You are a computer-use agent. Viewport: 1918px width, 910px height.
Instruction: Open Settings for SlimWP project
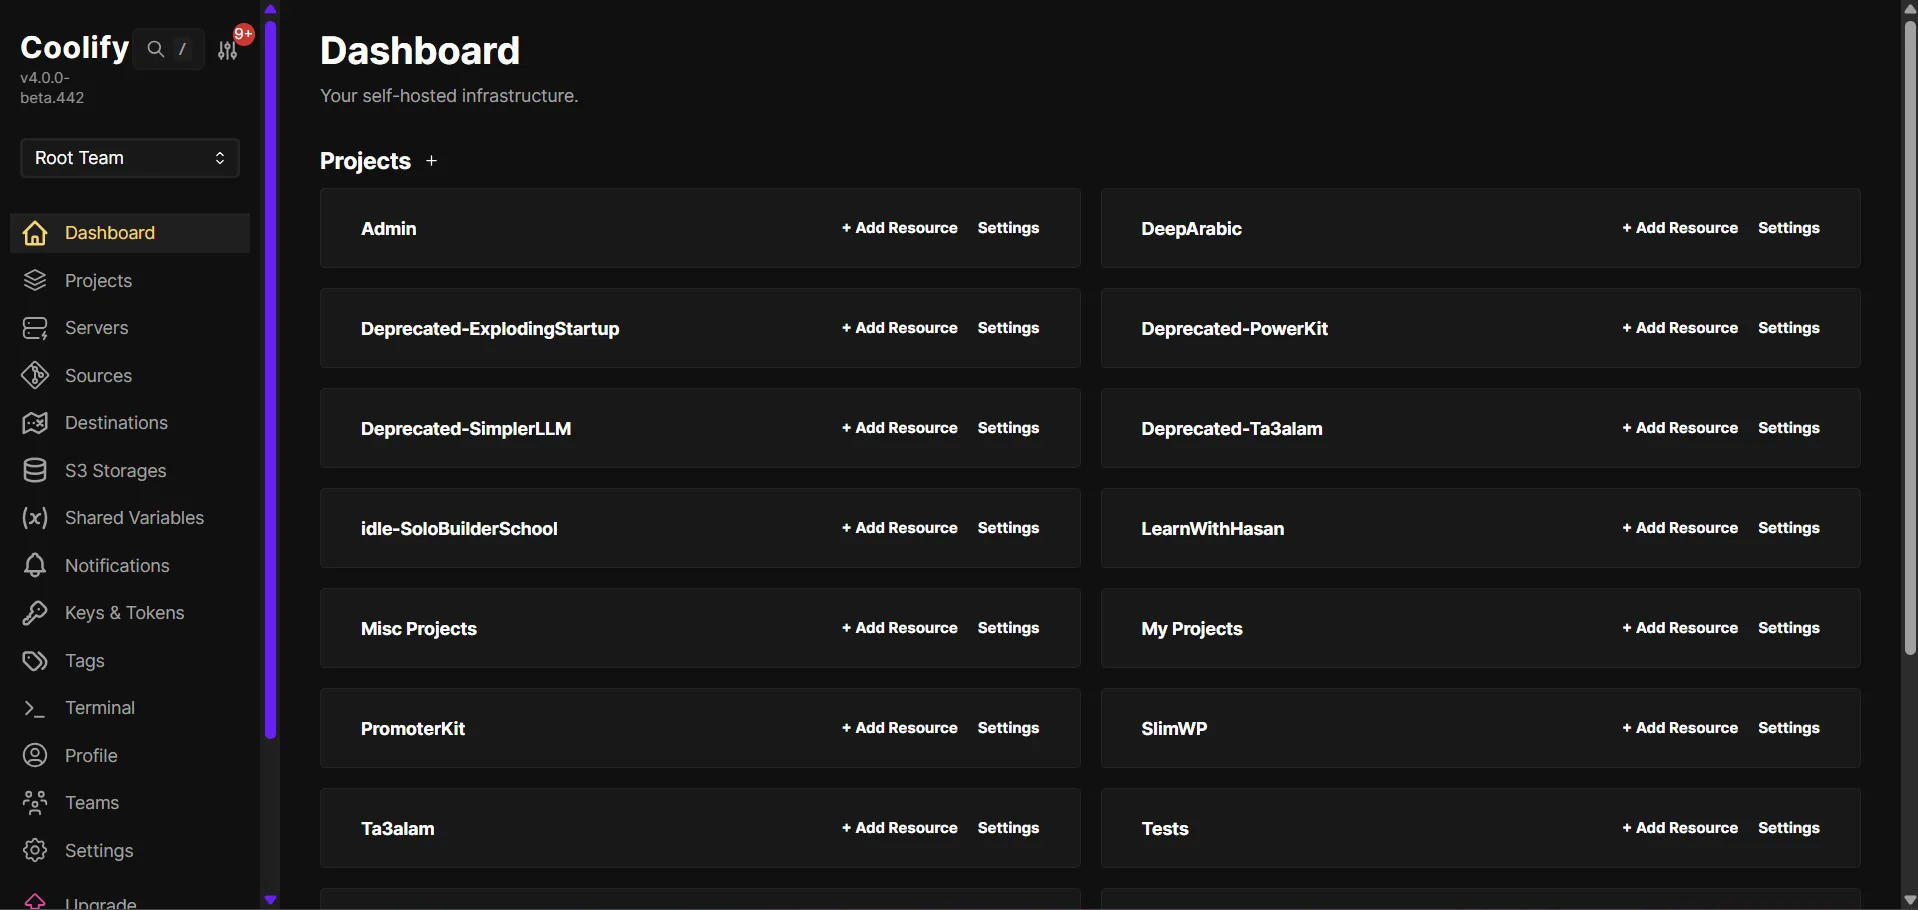[1790, 728]
